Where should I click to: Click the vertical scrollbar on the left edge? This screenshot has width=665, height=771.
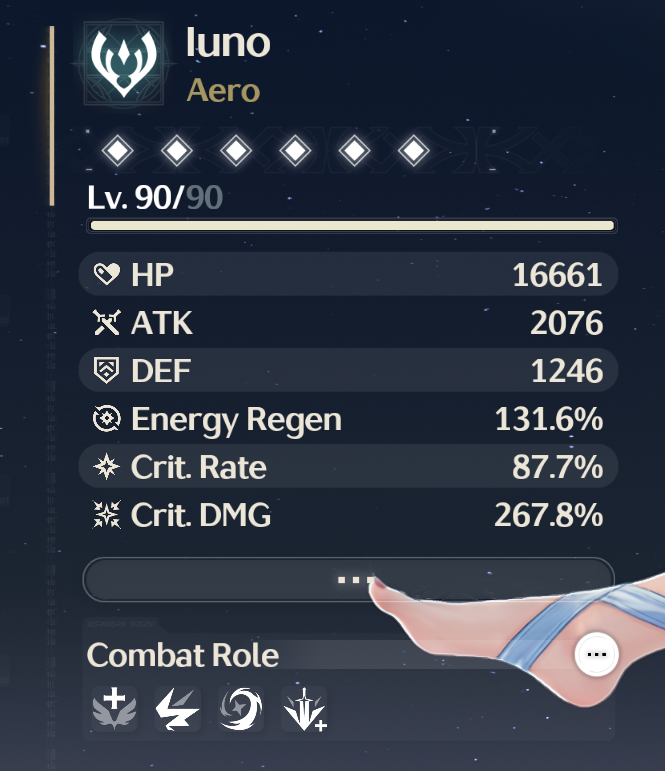coord(51,116)
